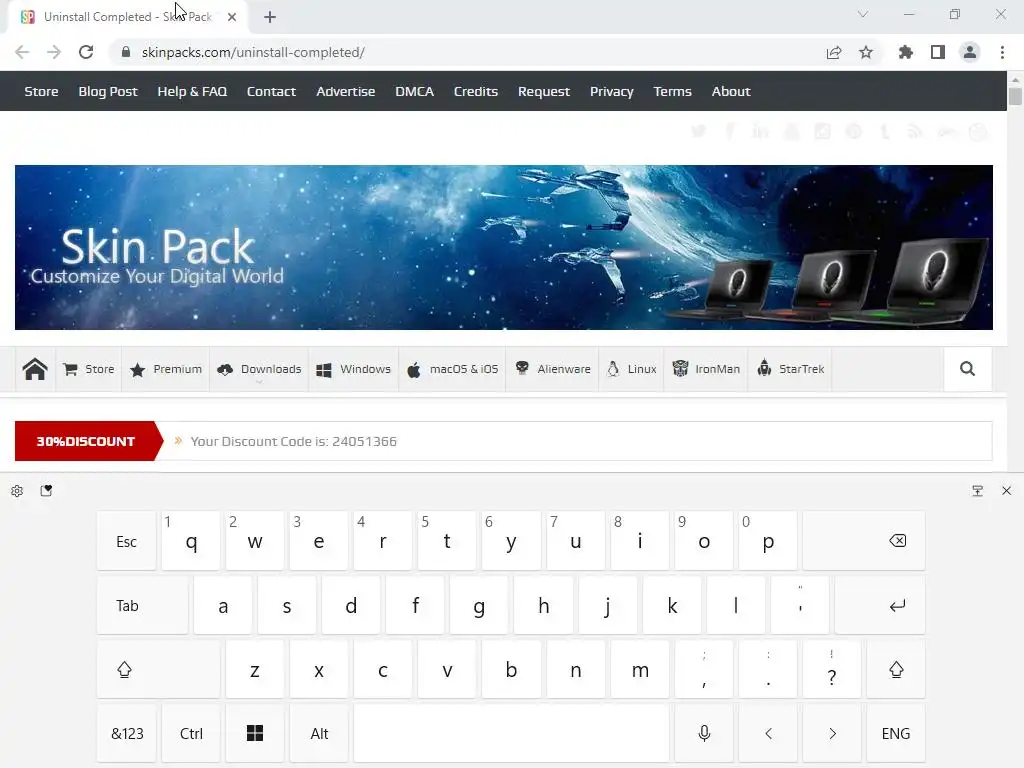The image size is (1024, 768).
Task: Open the Privacy menu link
Action: click(611, 91)
